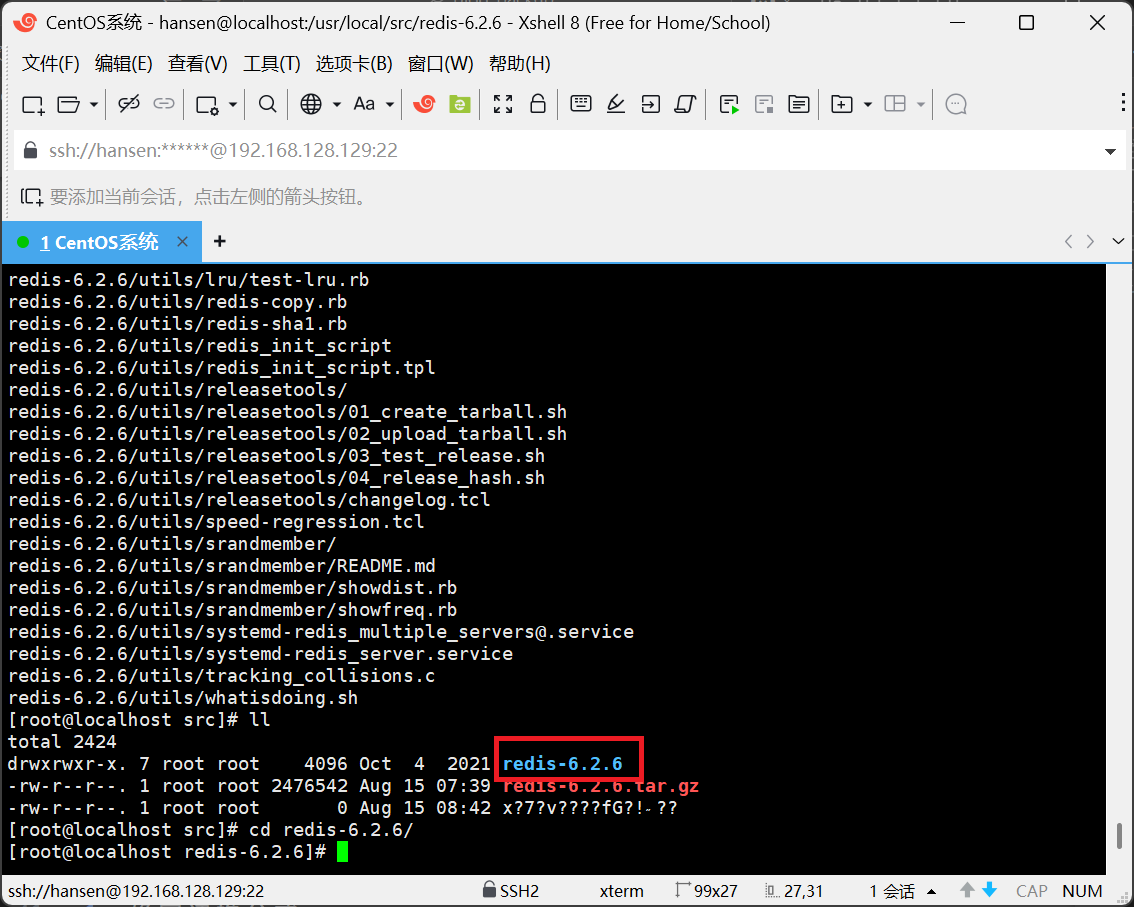Click the highlighter pen toolbar icon
The height and width of the screenshot is (907, 1134).
point(616,104)
